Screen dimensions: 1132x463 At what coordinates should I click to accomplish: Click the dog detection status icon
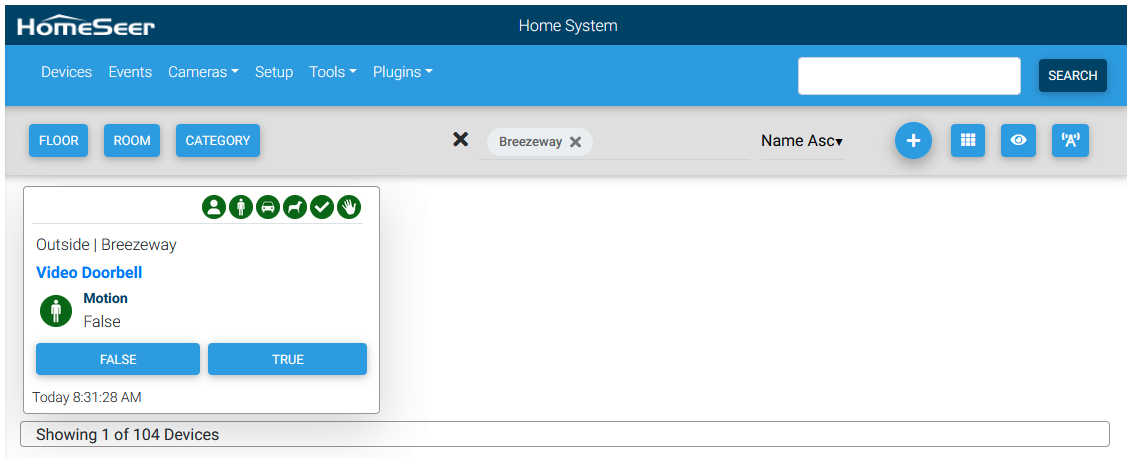click(x=294, y=207)
